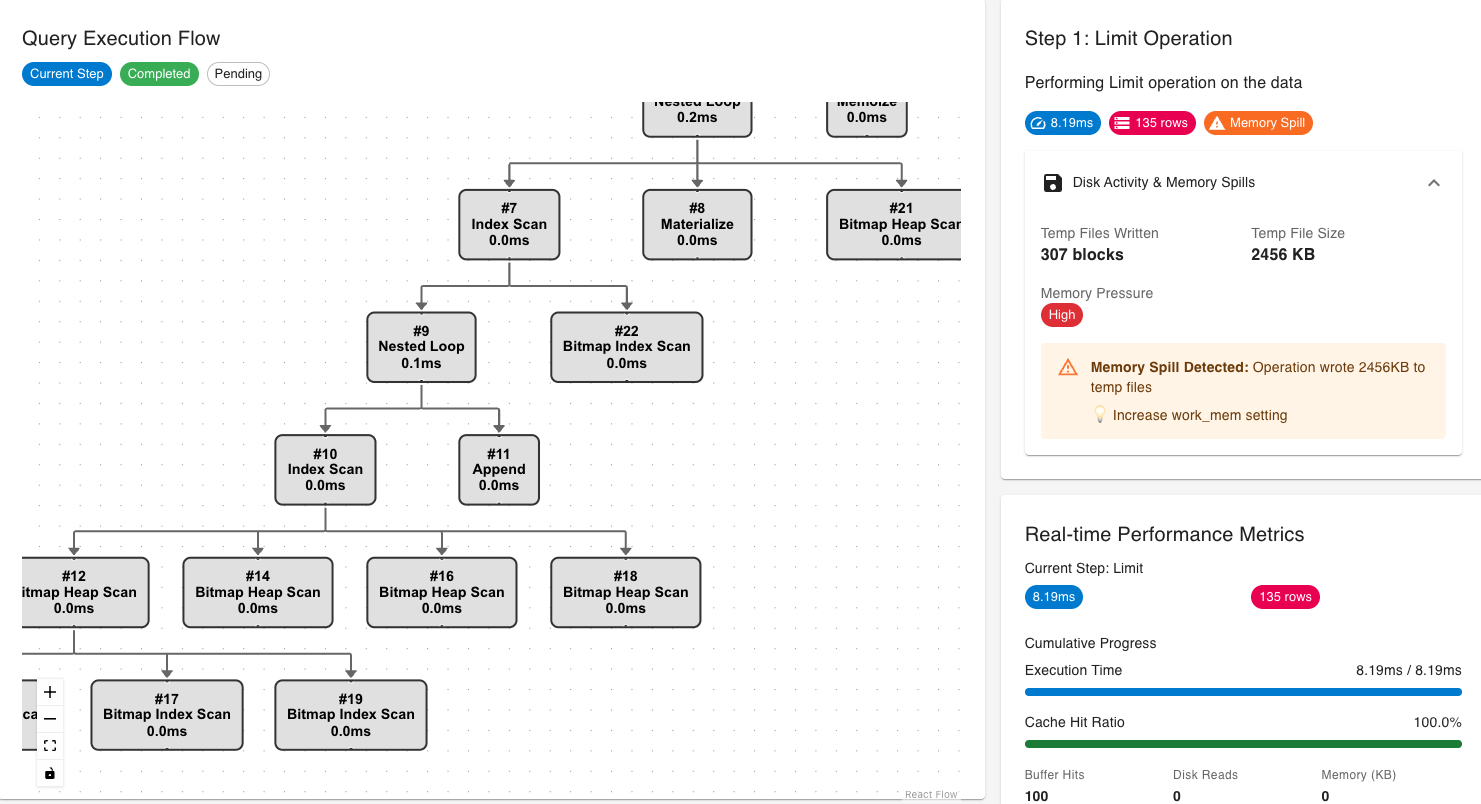Click the speedometer icon in the 8.19ms badge
Viewport: 1481px width, 804px height.
tap(1038, 122)
